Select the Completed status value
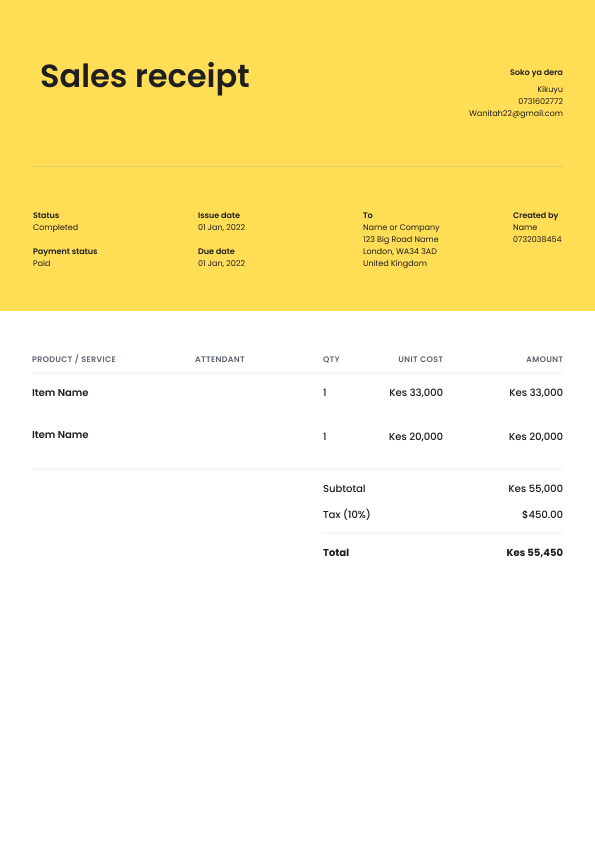 click(55, 227)
